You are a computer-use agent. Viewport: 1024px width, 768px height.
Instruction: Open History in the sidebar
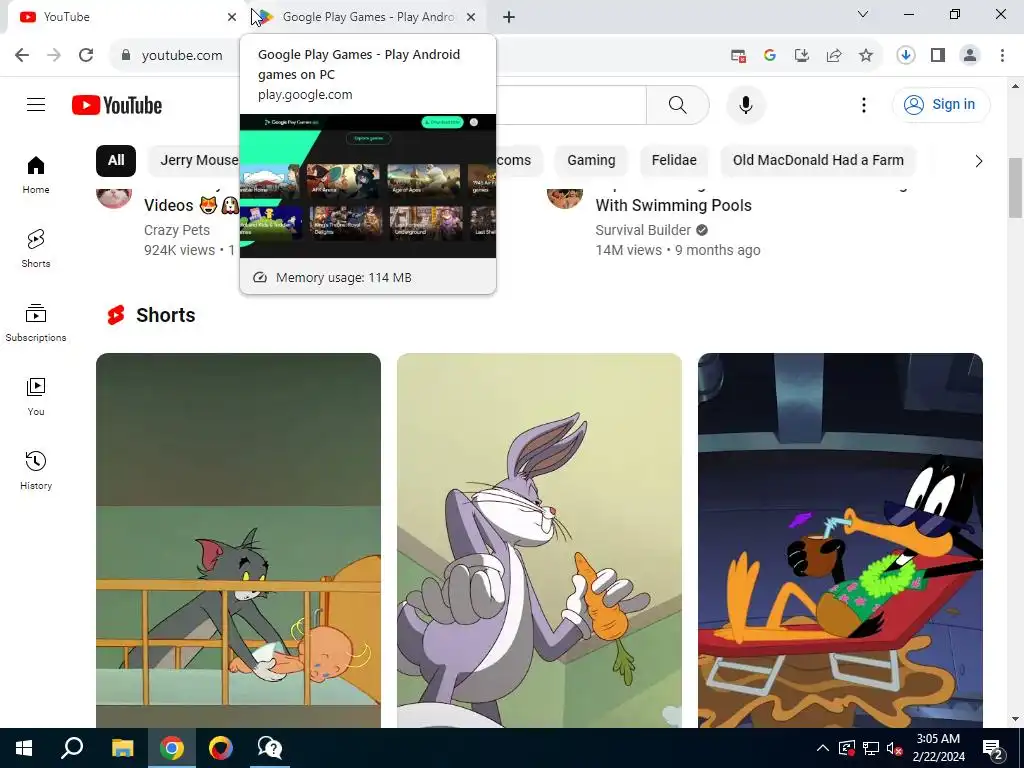(x=36, y=470)
